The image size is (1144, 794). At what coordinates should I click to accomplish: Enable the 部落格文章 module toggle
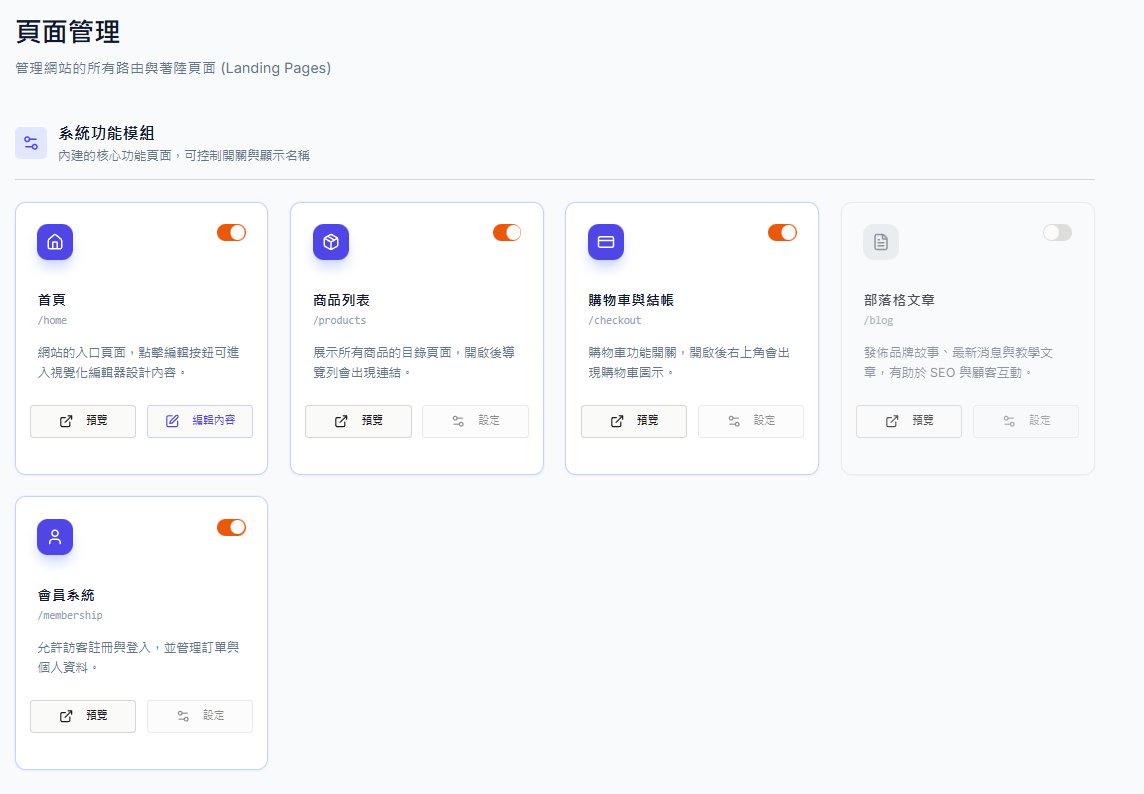tap(1057, 233)
